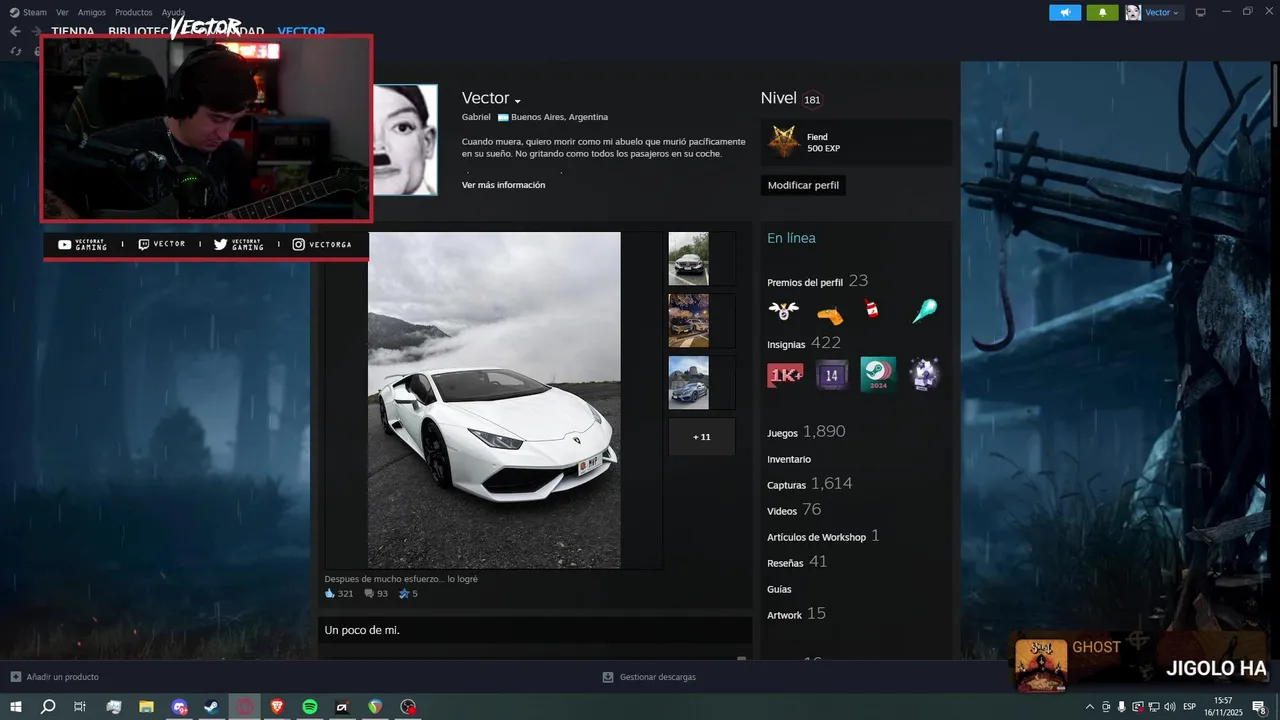The image size is (1280, 720).
Task: Click the 'Un poco de mi.' heading
Action: (362, 630)
